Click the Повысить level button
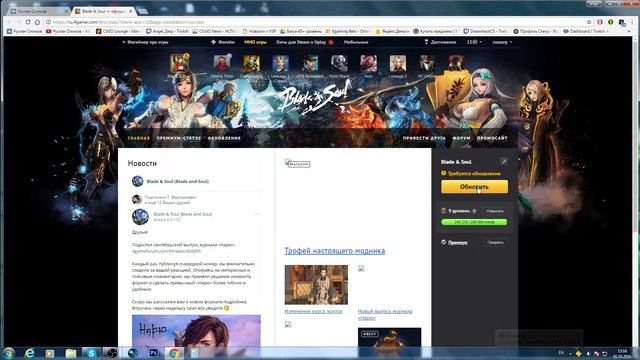This screenshot has height=360, width=640. click(x=495, y=211)
